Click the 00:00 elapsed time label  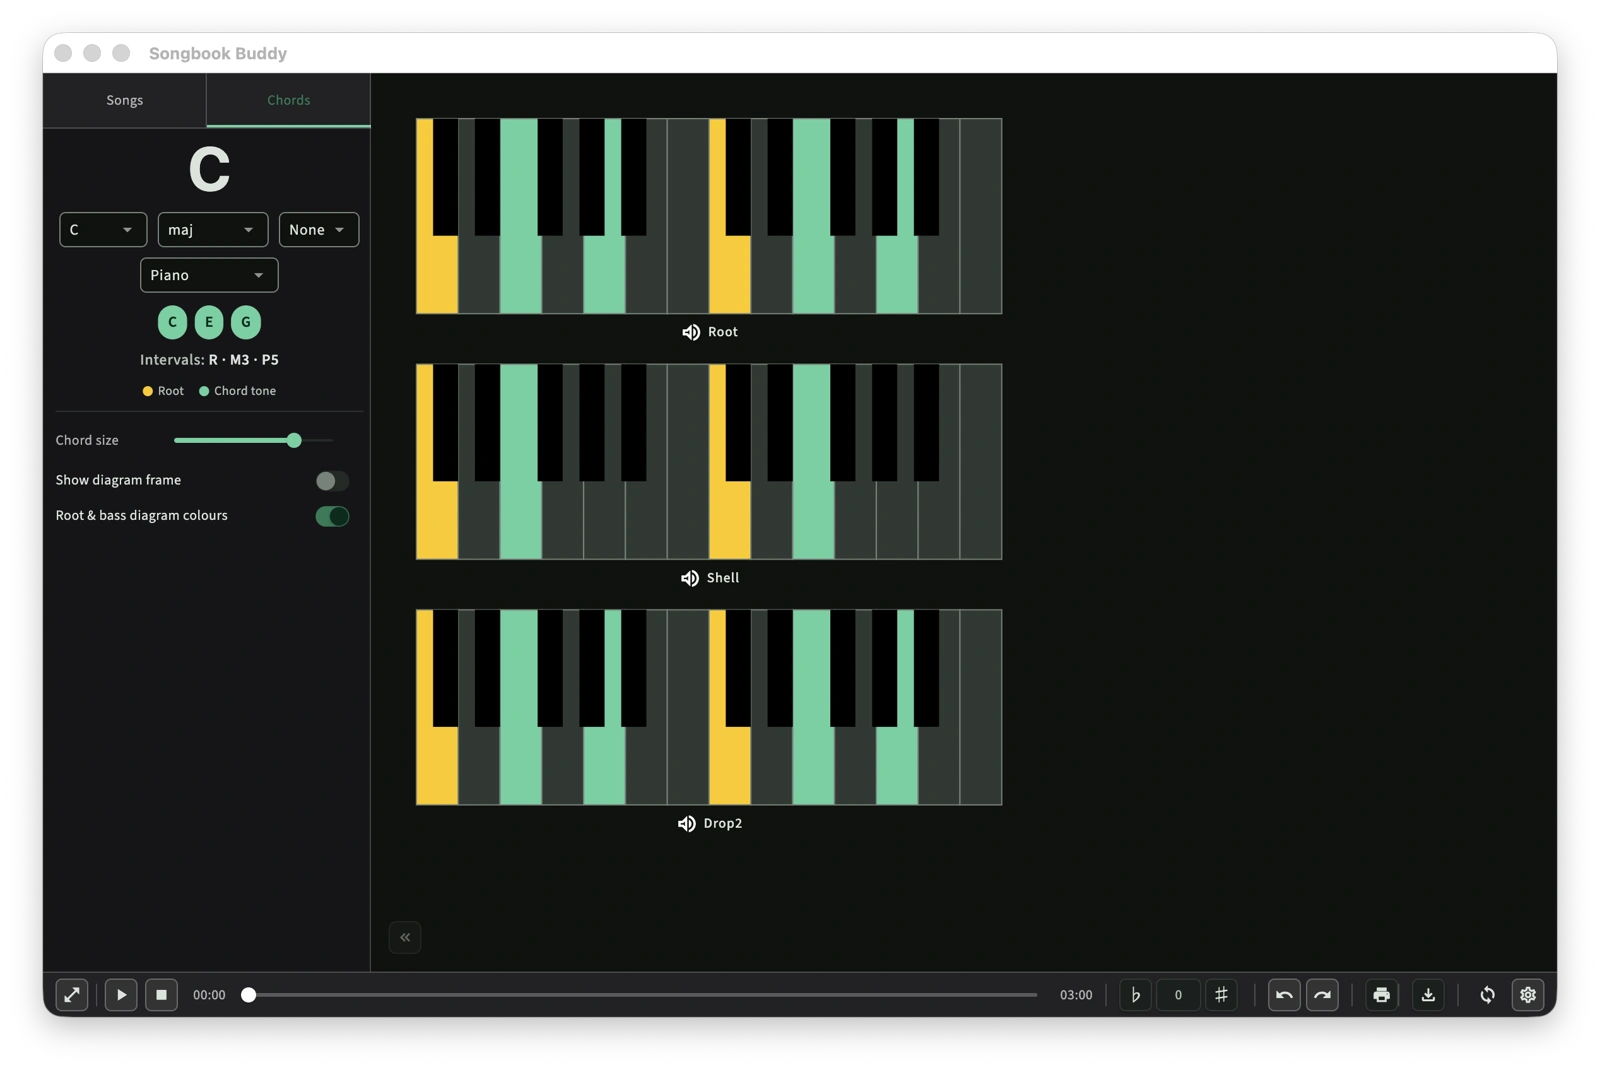(209, 995)
